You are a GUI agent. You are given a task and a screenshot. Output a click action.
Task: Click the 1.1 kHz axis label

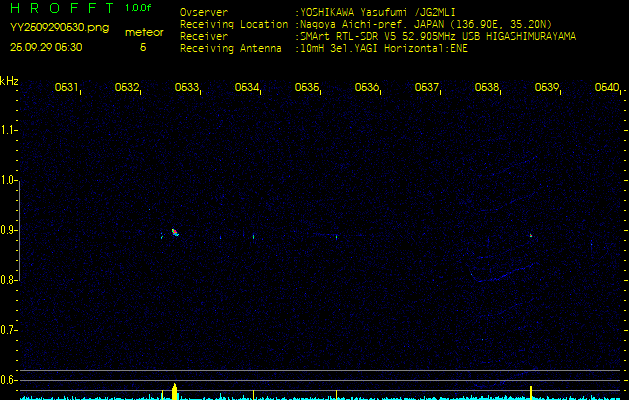7,130
